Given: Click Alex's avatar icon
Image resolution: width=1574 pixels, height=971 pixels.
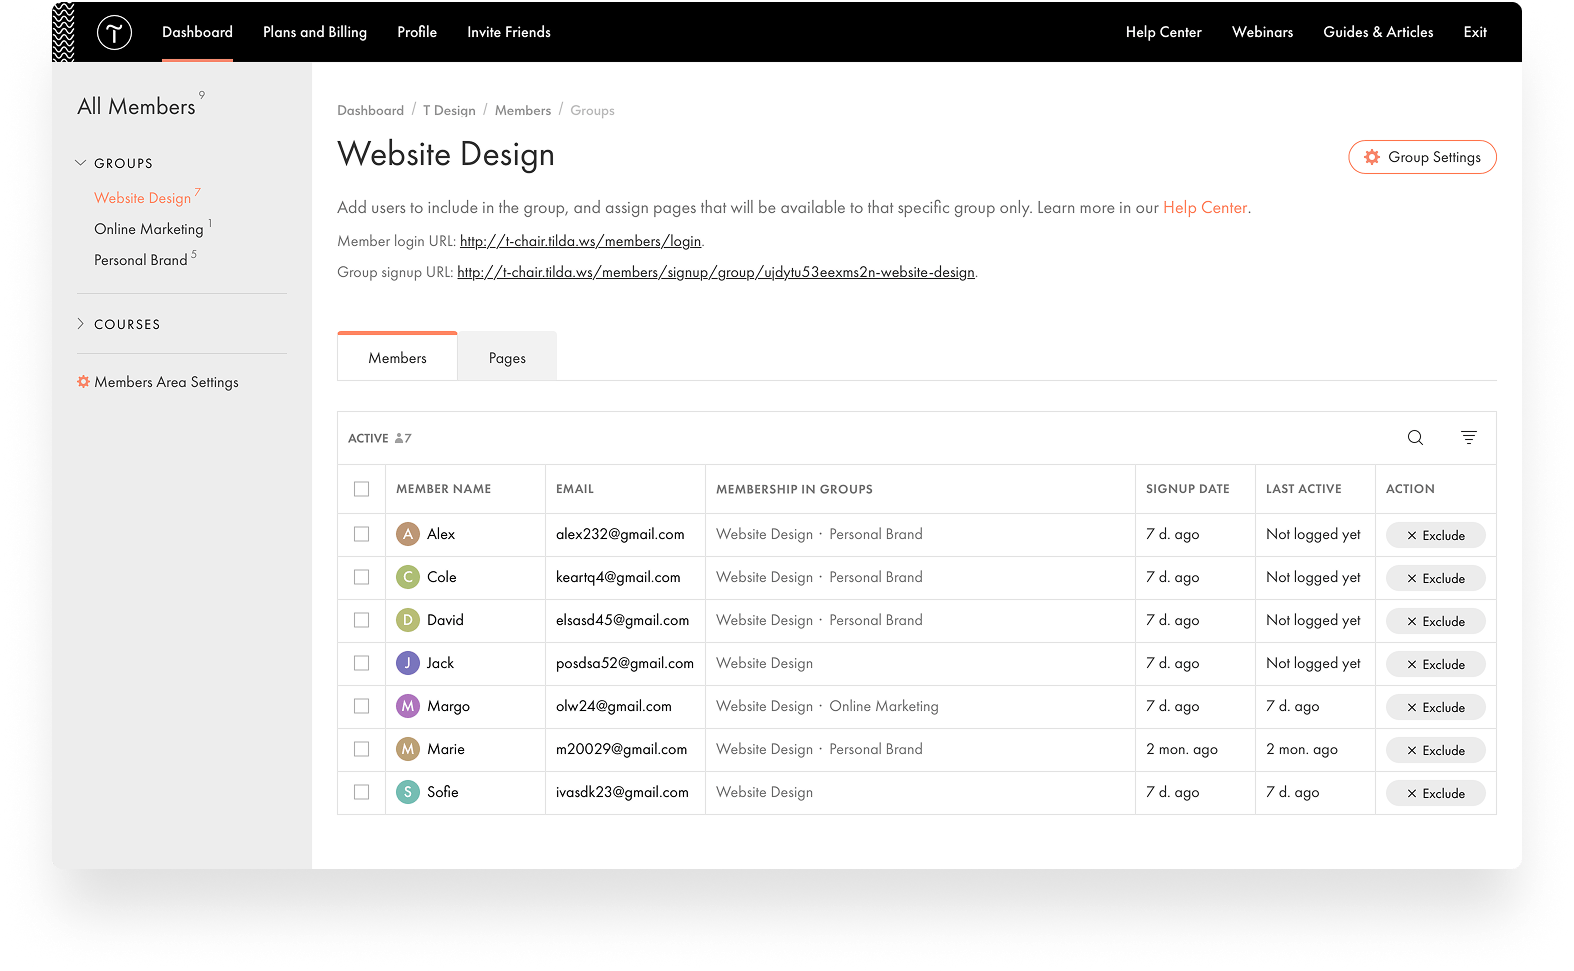Looking at the screenshot, I should pyautogui.click(x=407, y=534).
